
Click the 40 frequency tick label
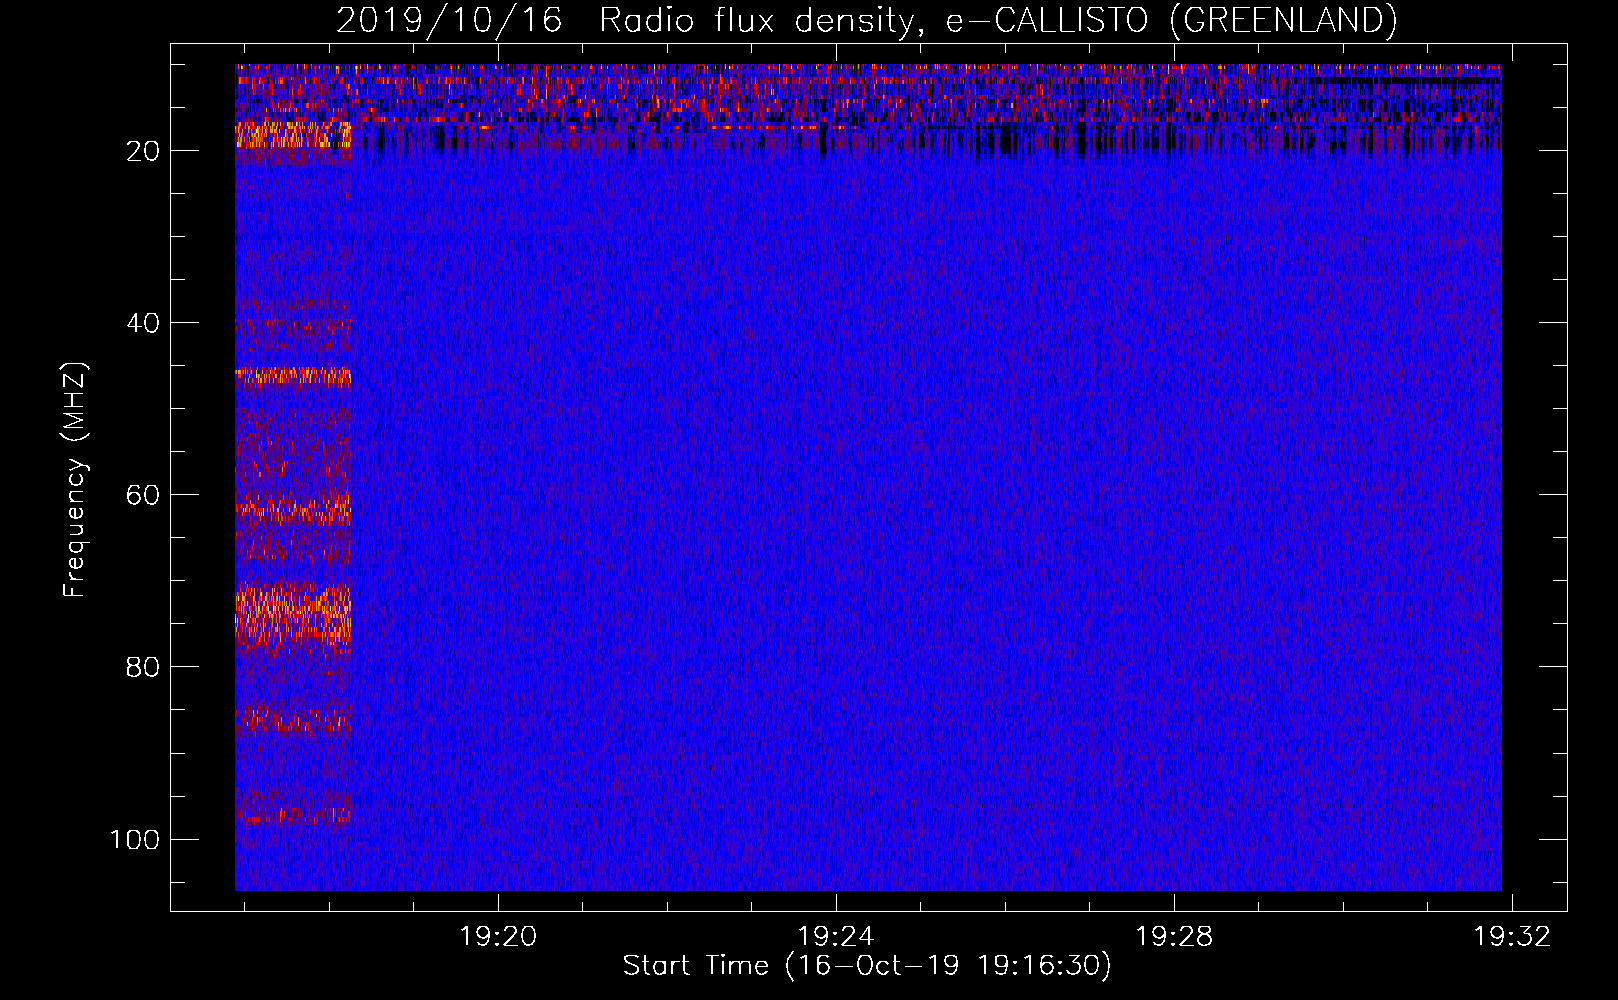(143, 323)
